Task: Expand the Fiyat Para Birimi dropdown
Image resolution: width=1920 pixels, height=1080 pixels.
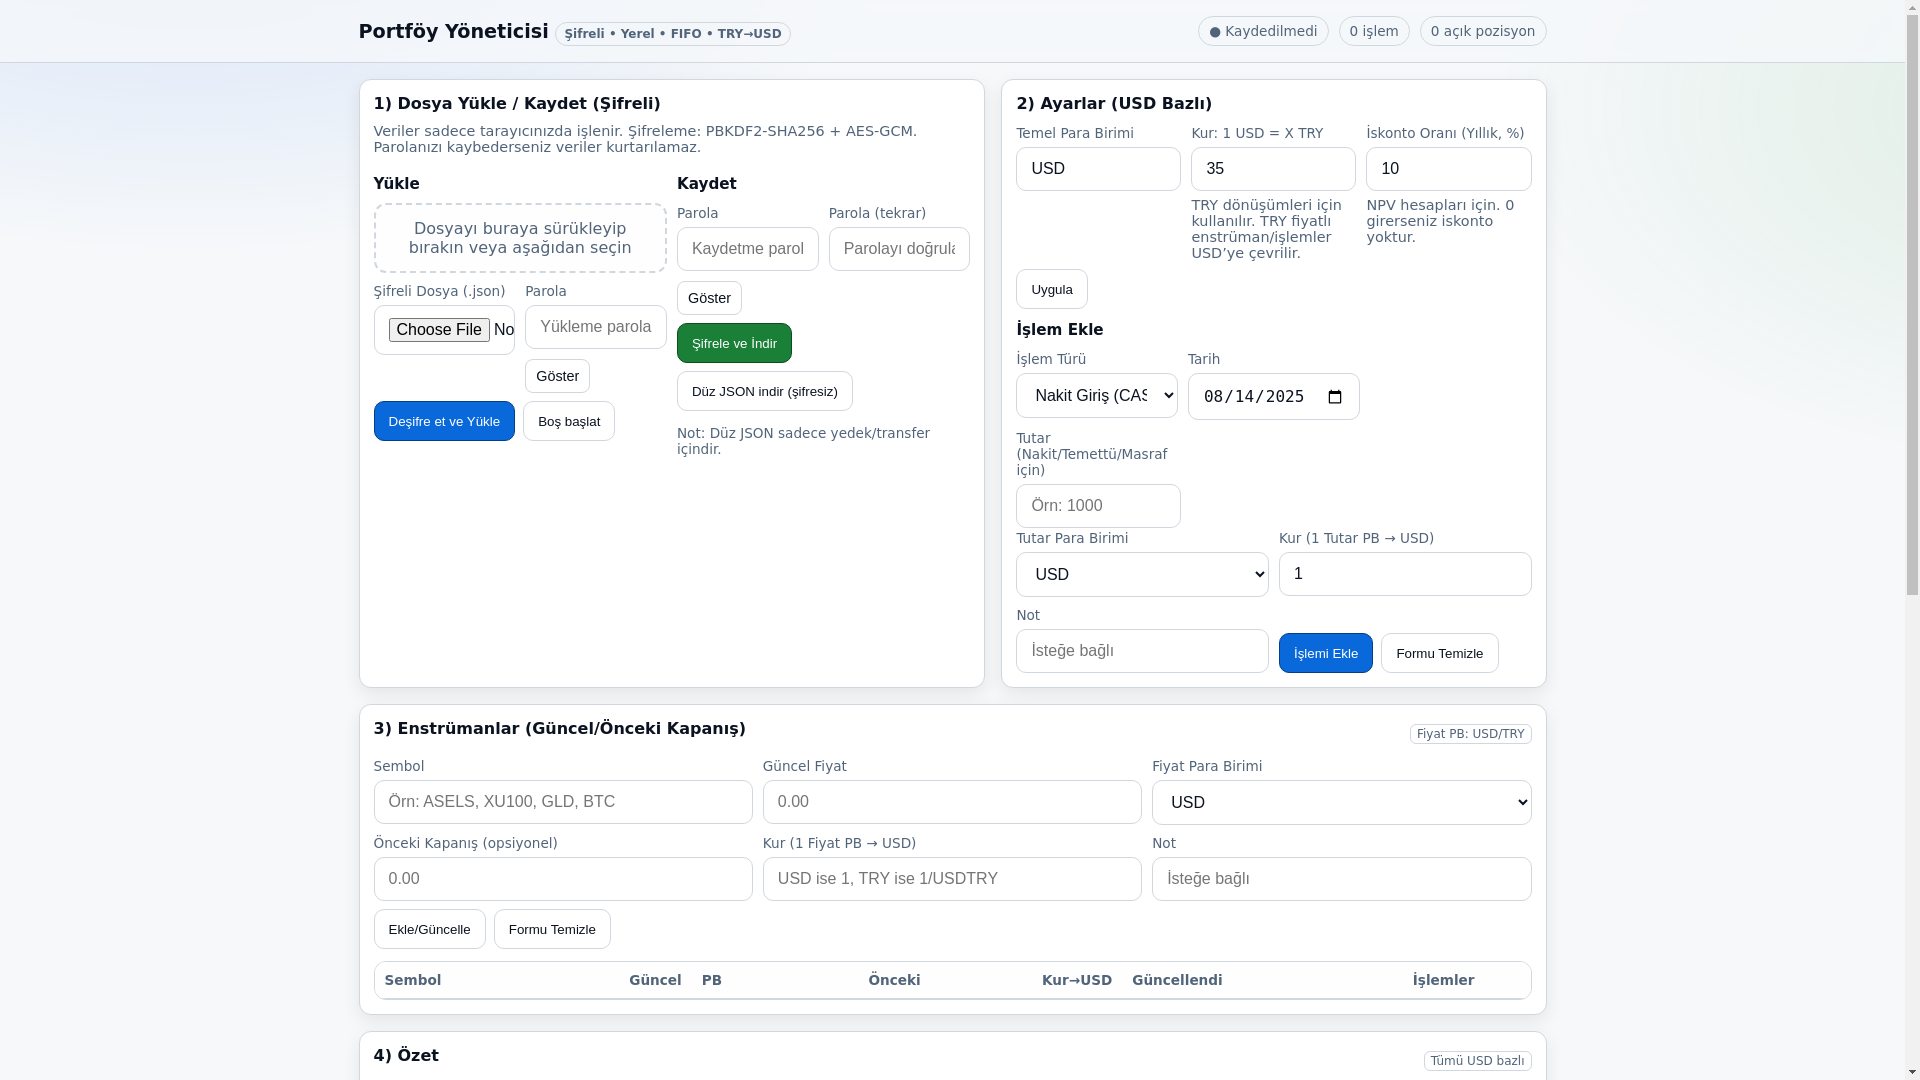Action: [x=1341, y=803]
